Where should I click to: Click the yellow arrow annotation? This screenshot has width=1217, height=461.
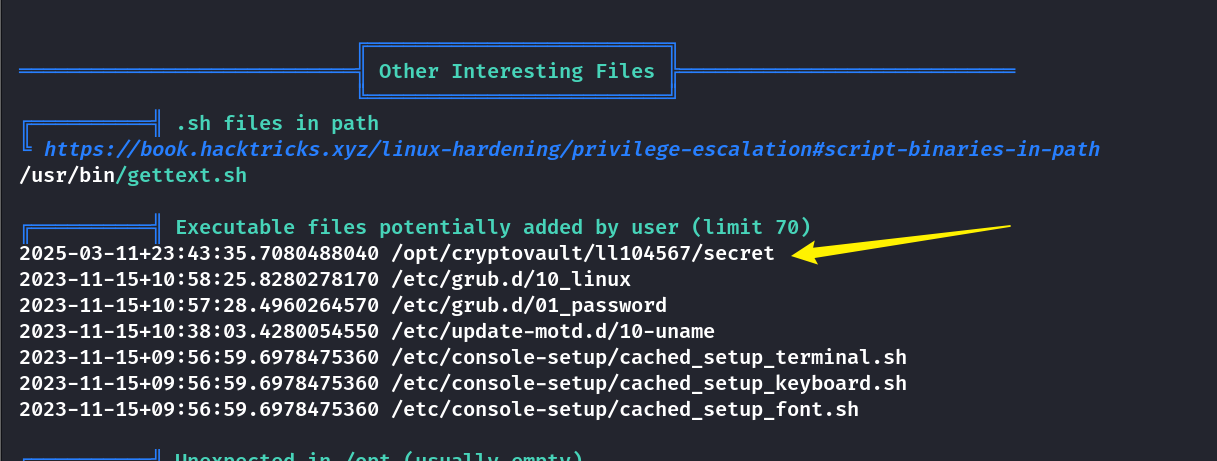(901, 245)
